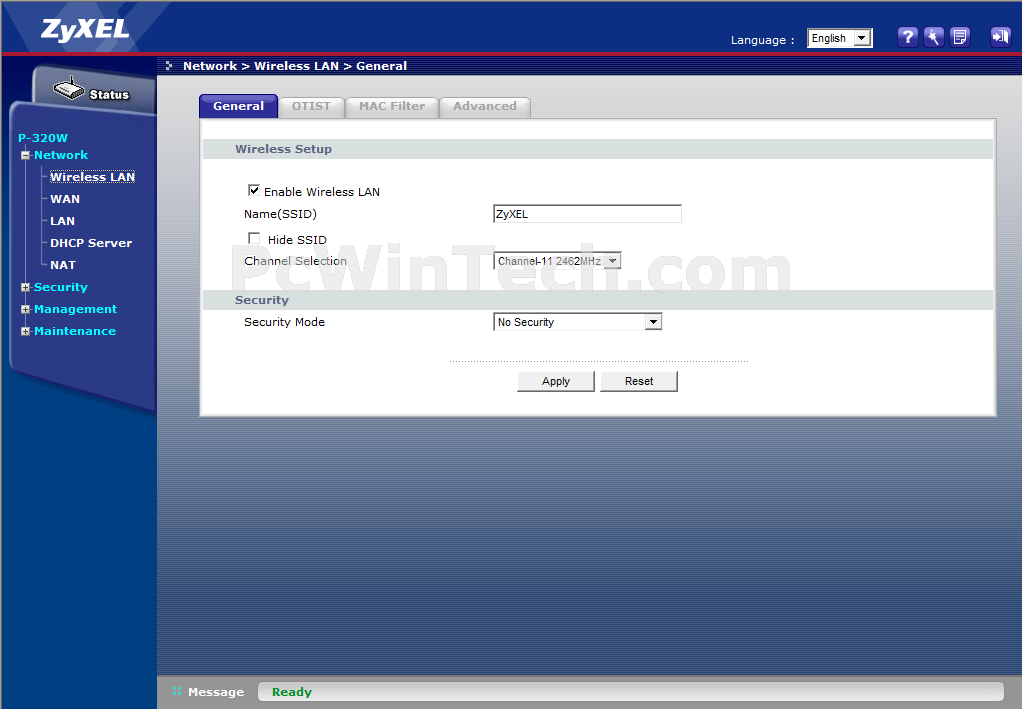Click the Status router icon
The width and height of the screenshot is (1022, 709).
tap(68, 89)
